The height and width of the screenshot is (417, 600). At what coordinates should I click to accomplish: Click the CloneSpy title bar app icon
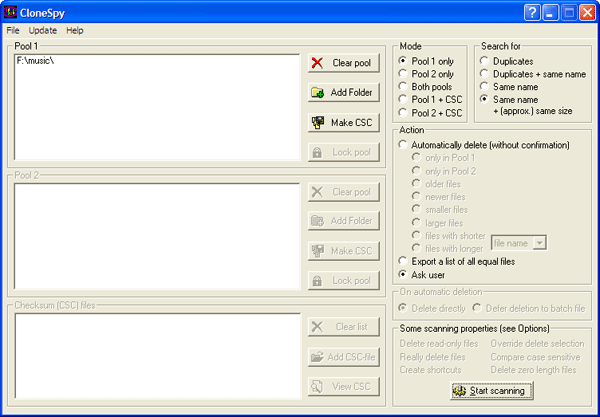point(10,13)
